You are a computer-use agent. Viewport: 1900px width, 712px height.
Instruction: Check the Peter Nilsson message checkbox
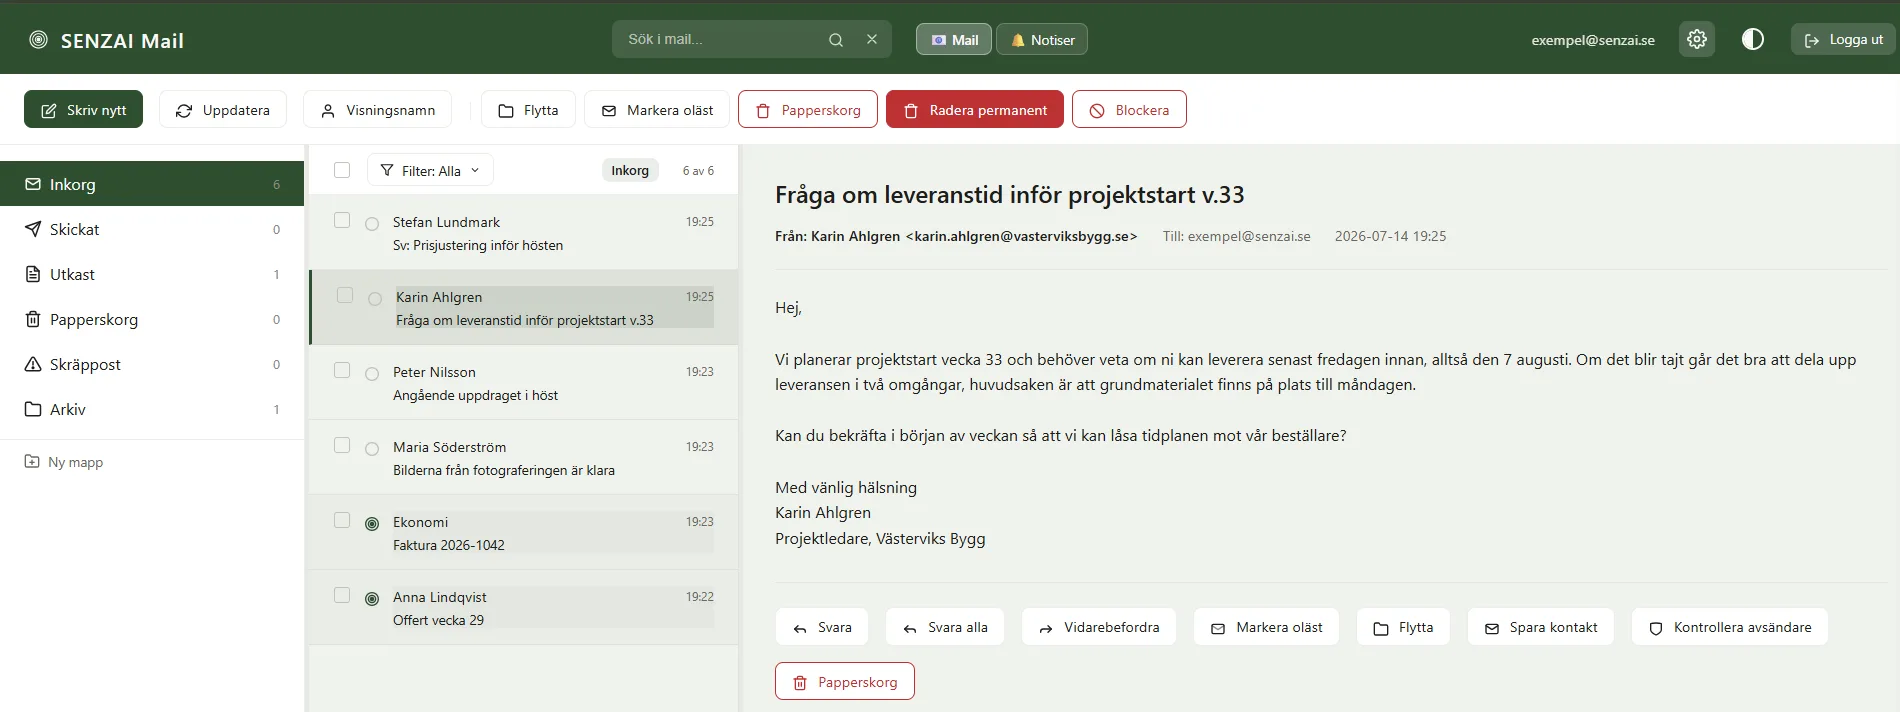pos(342,370)
